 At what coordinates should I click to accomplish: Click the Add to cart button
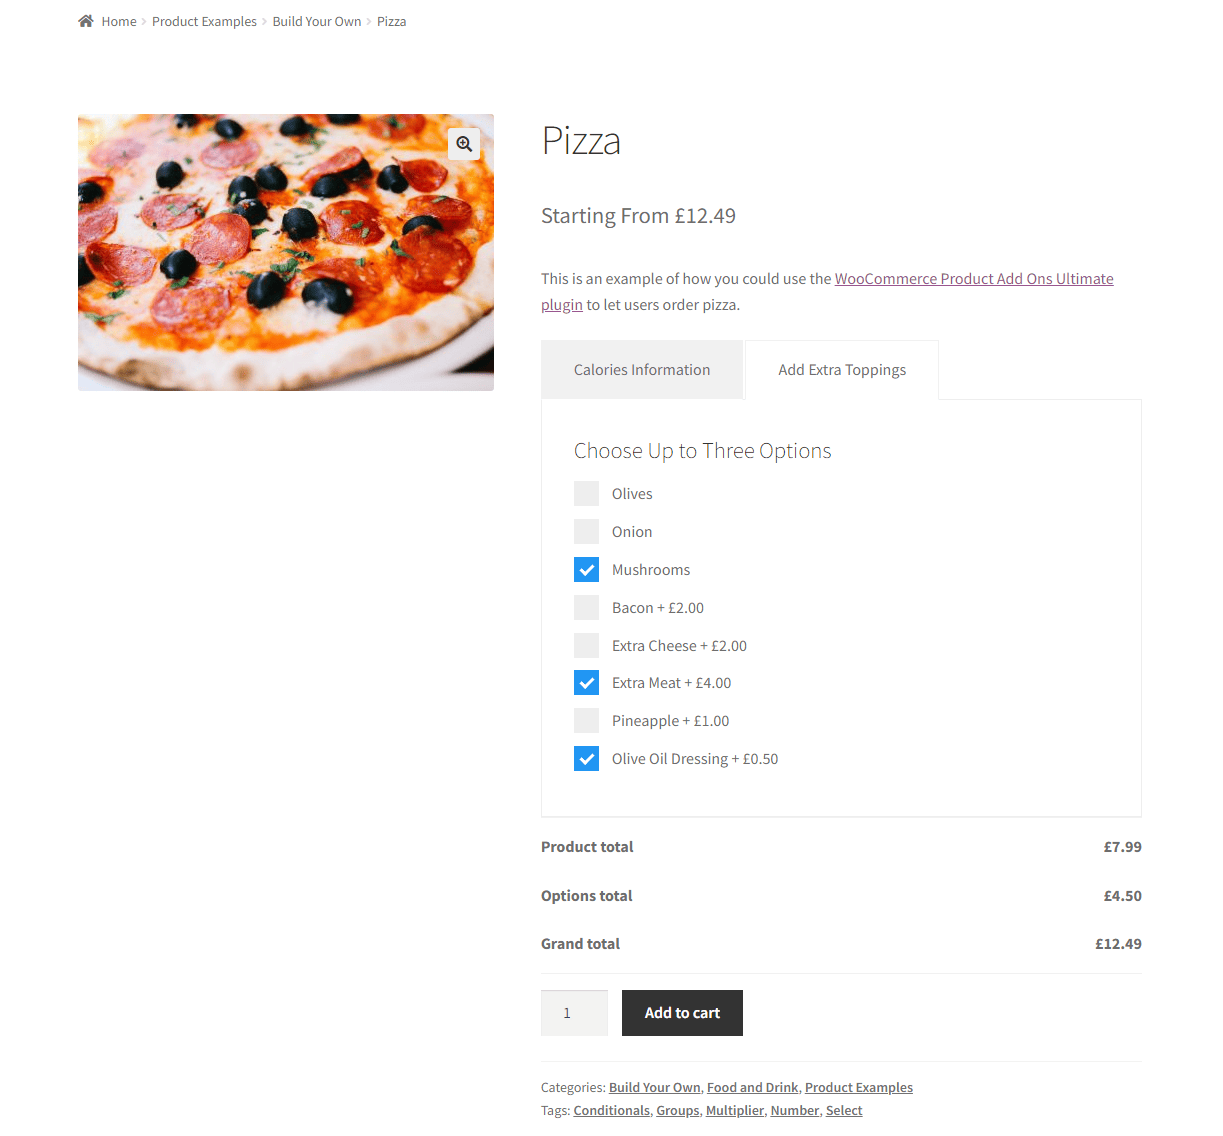pyautogui.click(x=682, y=1013)
